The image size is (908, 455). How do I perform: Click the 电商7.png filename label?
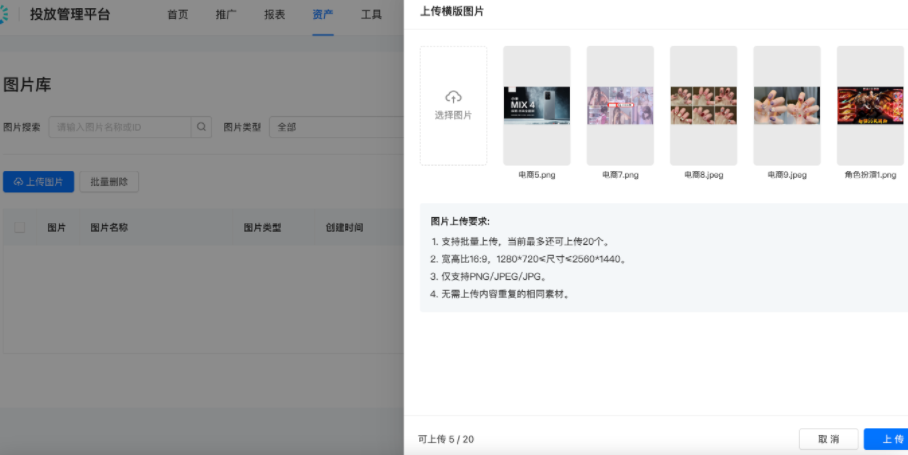[x=620, y=175]
